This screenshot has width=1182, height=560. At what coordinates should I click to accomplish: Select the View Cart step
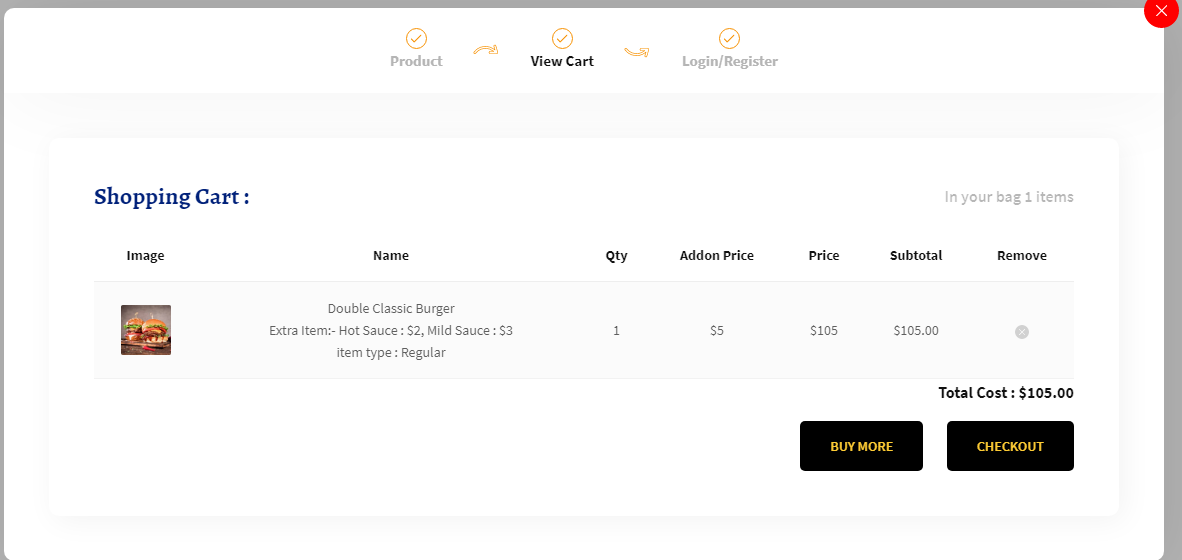click(x=562, y=61)
